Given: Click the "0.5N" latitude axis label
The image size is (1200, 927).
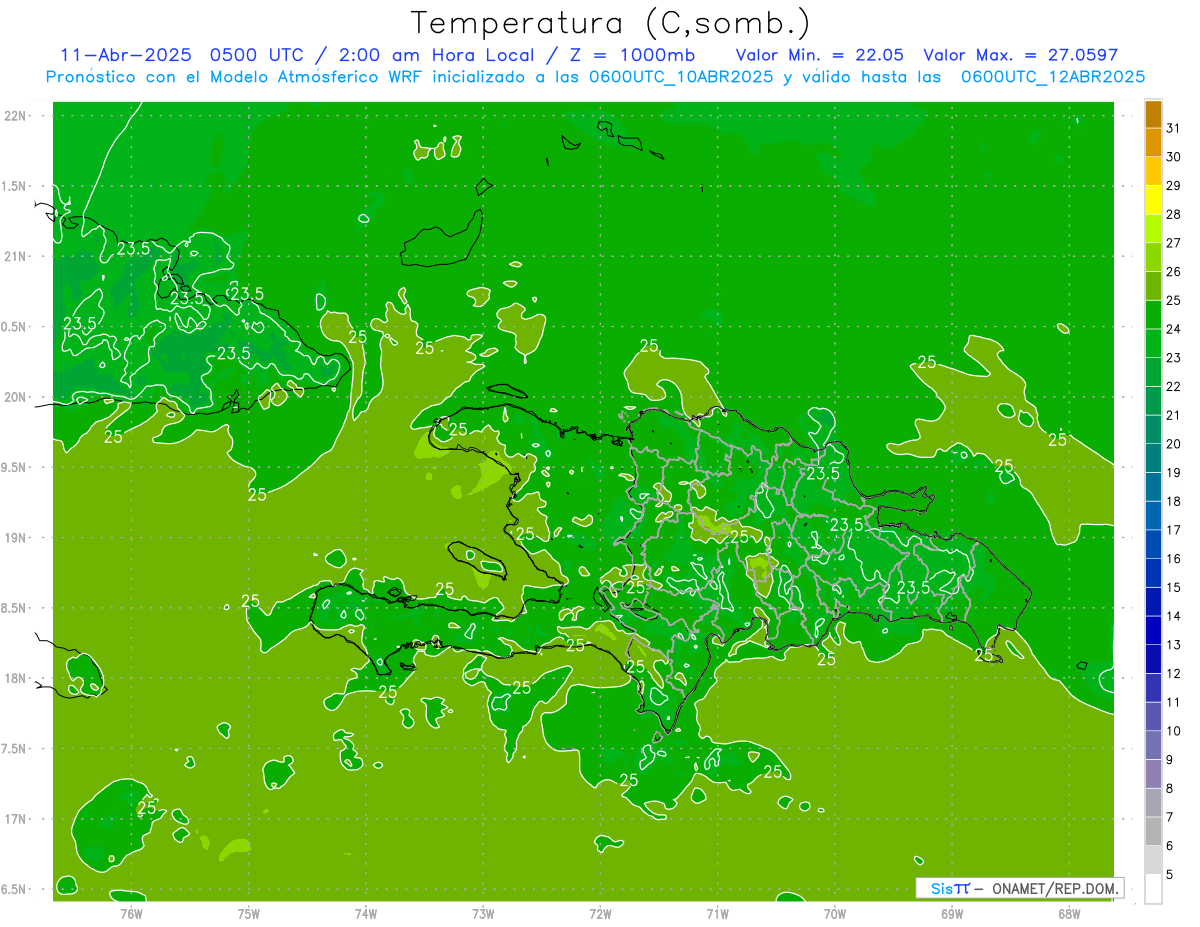Looking at the screenshot, I should (15, 327).
